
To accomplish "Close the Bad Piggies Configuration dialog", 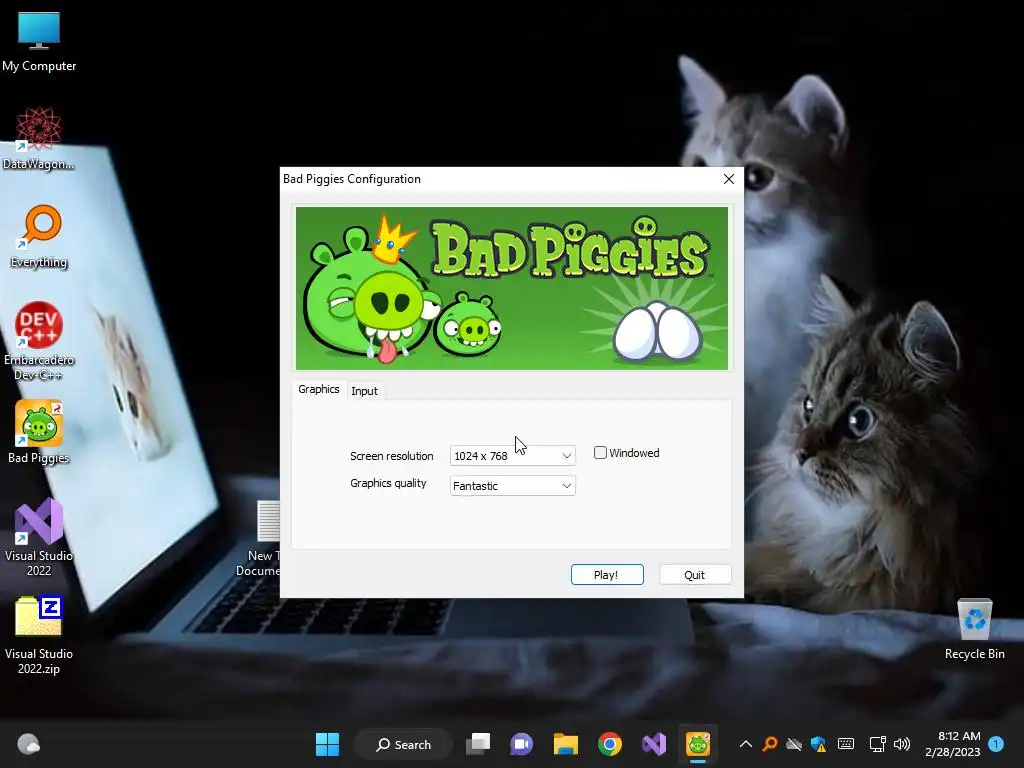I will point(729,179).
